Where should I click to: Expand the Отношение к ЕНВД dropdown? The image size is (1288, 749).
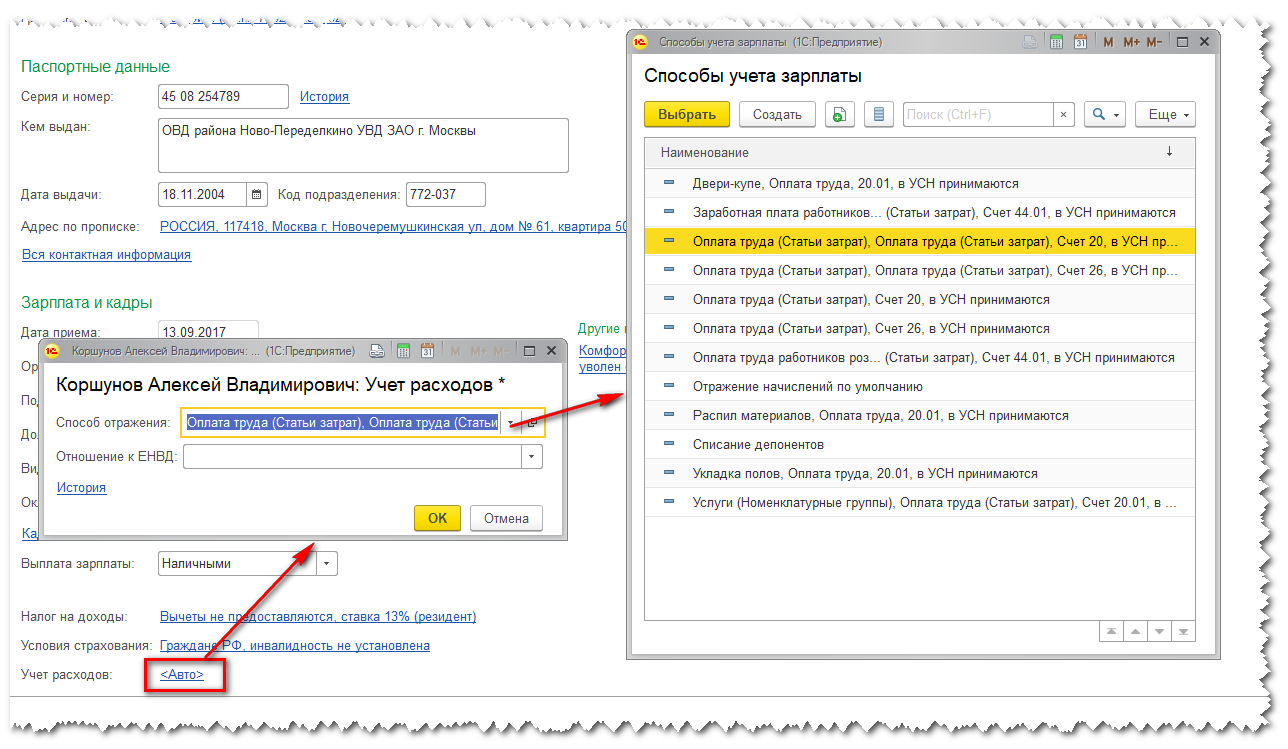(532, 457)
